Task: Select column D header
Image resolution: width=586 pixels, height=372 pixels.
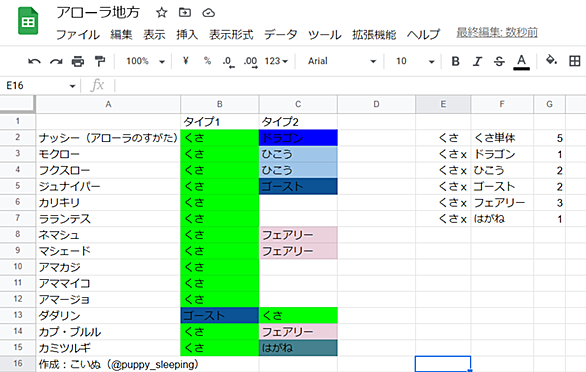Action: pyautogui.click(x=376, y=104)
